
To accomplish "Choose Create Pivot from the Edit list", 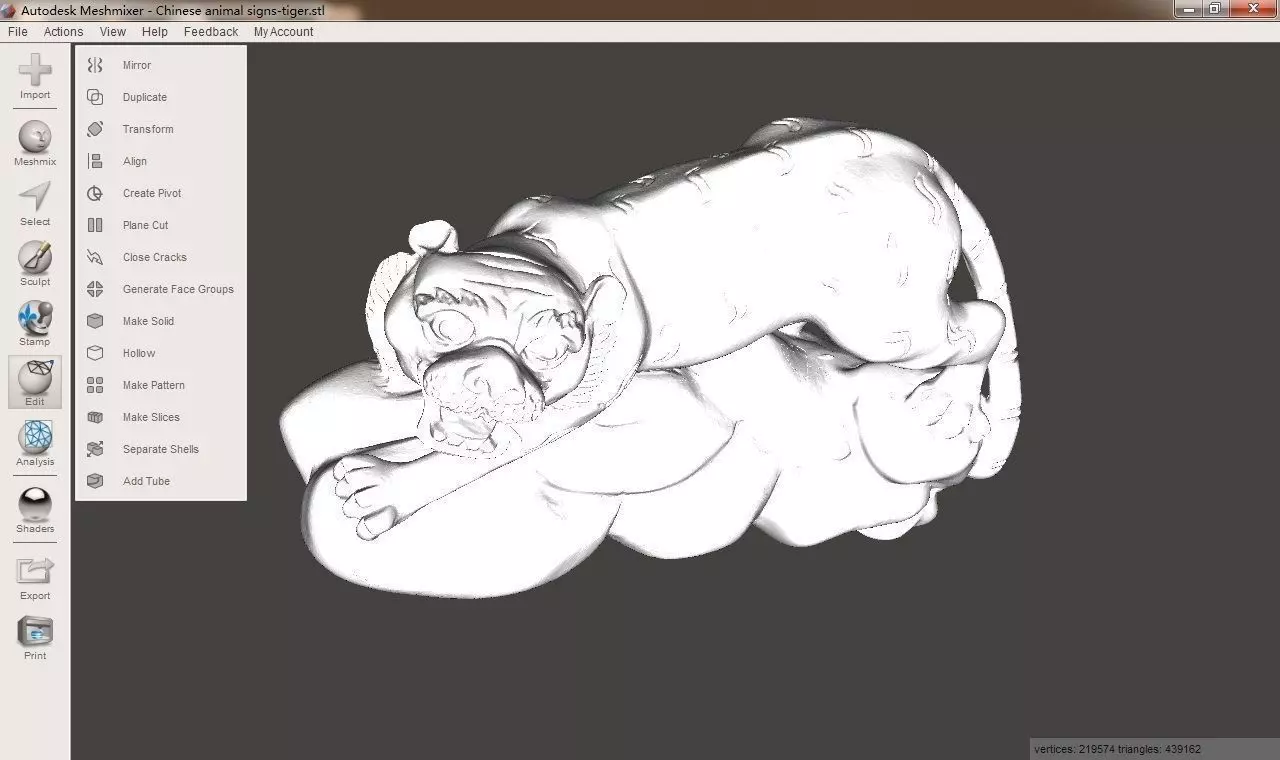I will point(152,193).
